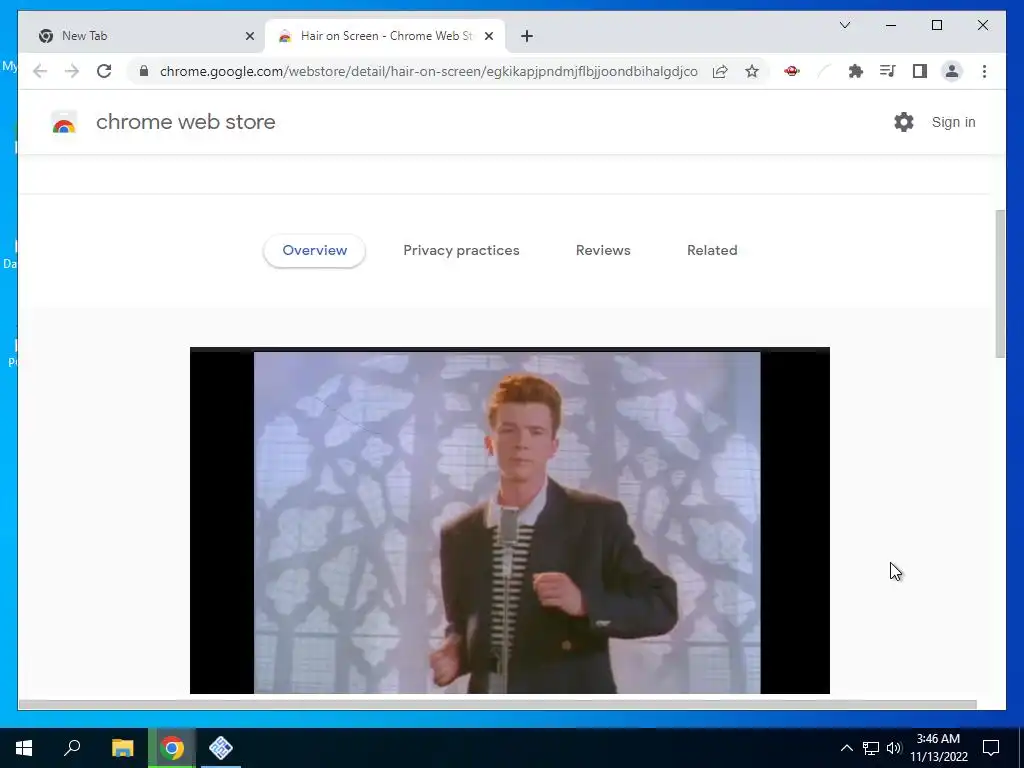Go forward to the next page
This screenshot has height=768, width=1024.
[72, 71]
